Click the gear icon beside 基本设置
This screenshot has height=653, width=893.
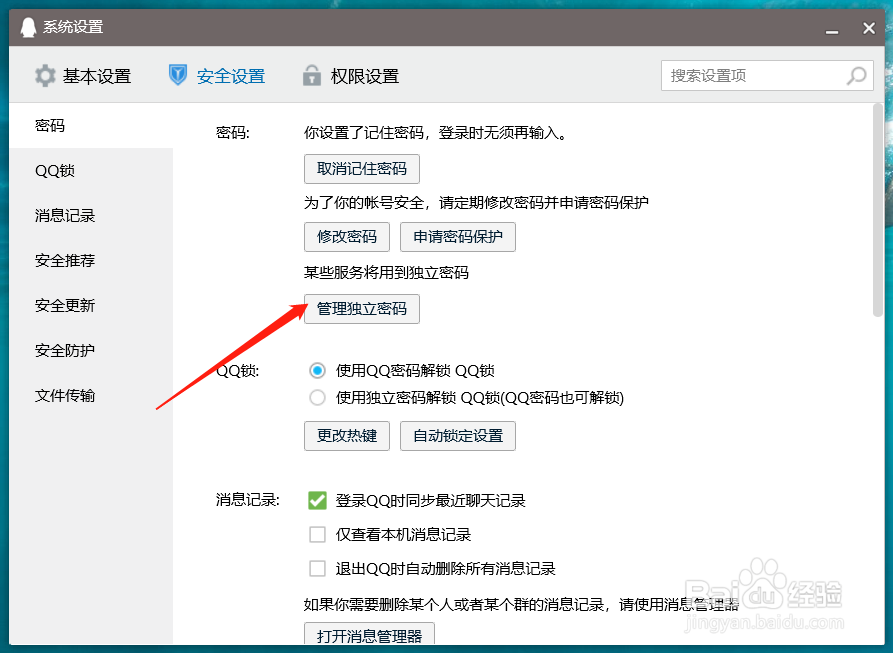pos(45,76)
